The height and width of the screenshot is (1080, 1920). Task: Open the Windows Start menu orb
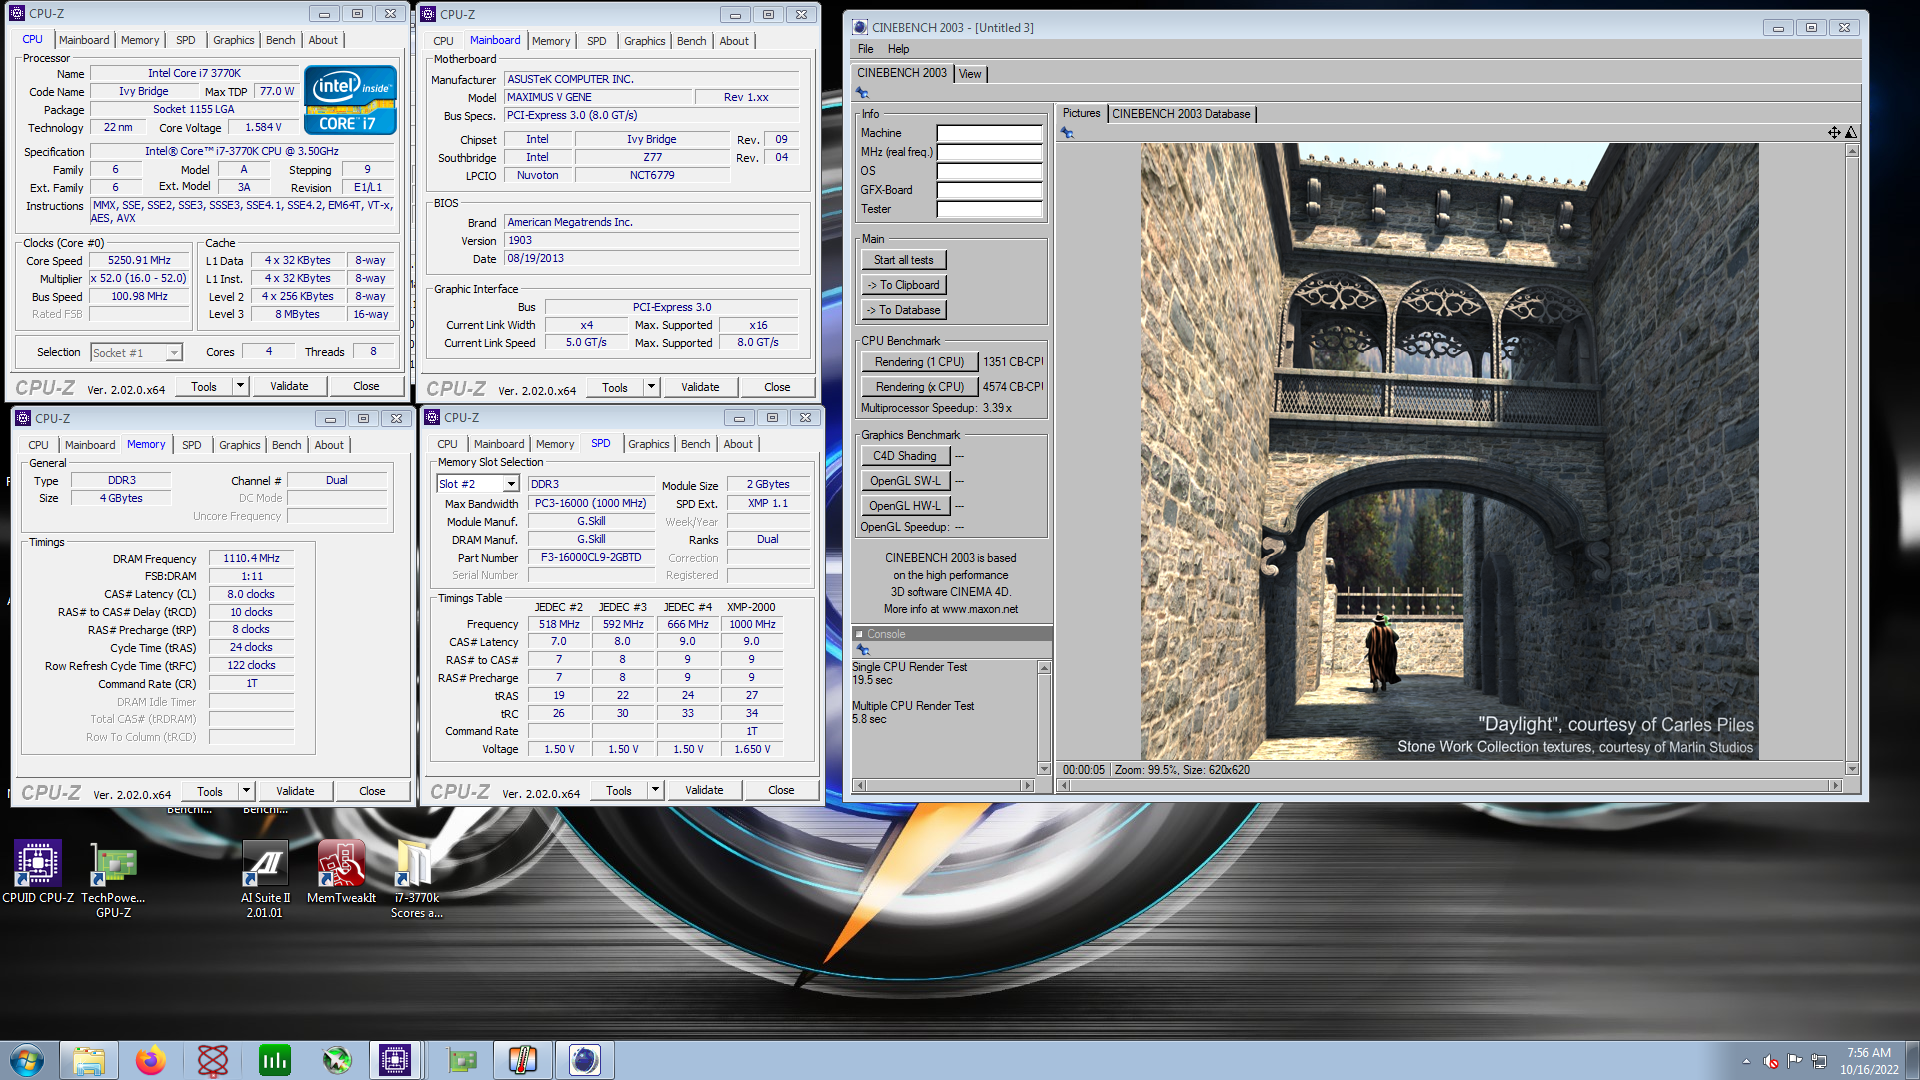[x=27, y=1060]
